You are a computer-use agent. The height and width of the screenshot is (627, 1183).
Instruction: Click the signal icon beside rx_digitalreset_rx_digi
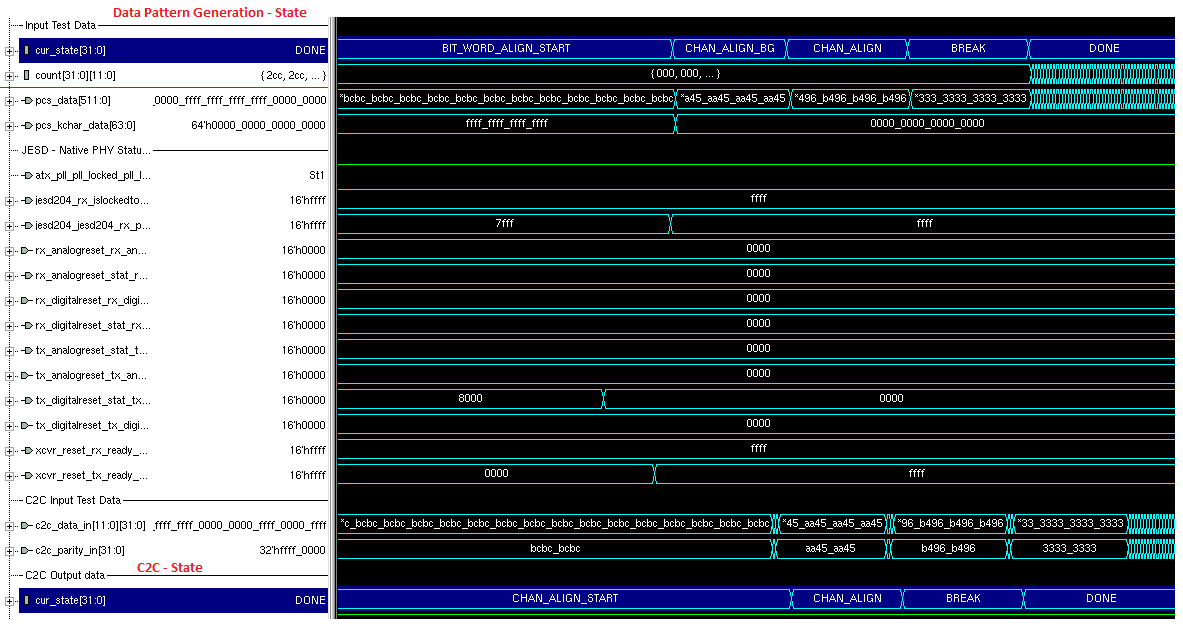(x=26, y=300)
